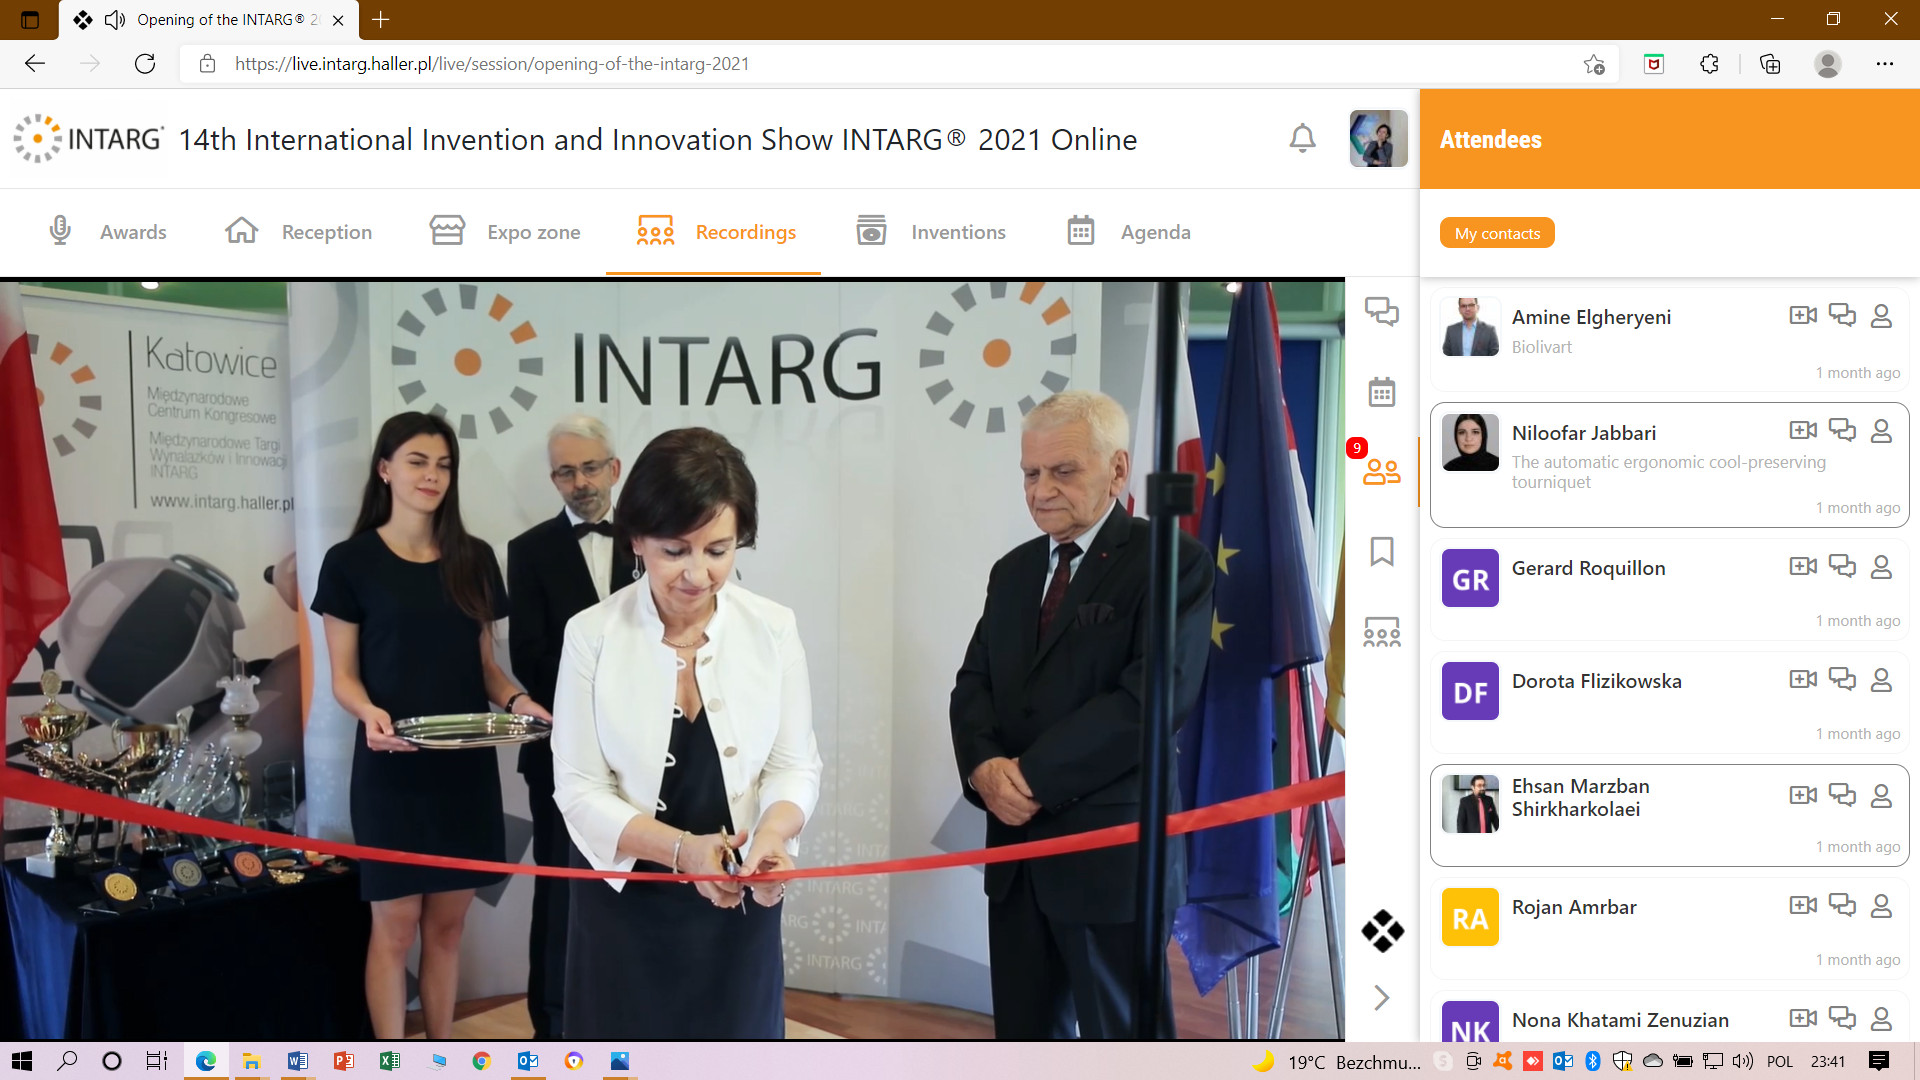Open chat with Ehsan Marzban Shirkharkolaei
1920x1080 pixels.
(1842, 796)
